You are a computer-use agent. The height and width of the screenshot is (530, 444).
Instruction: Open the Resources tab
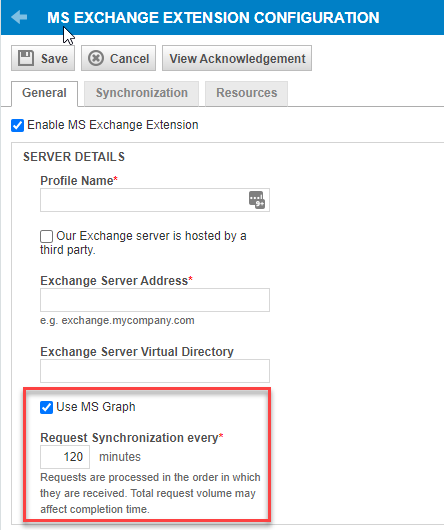(246, 93)
